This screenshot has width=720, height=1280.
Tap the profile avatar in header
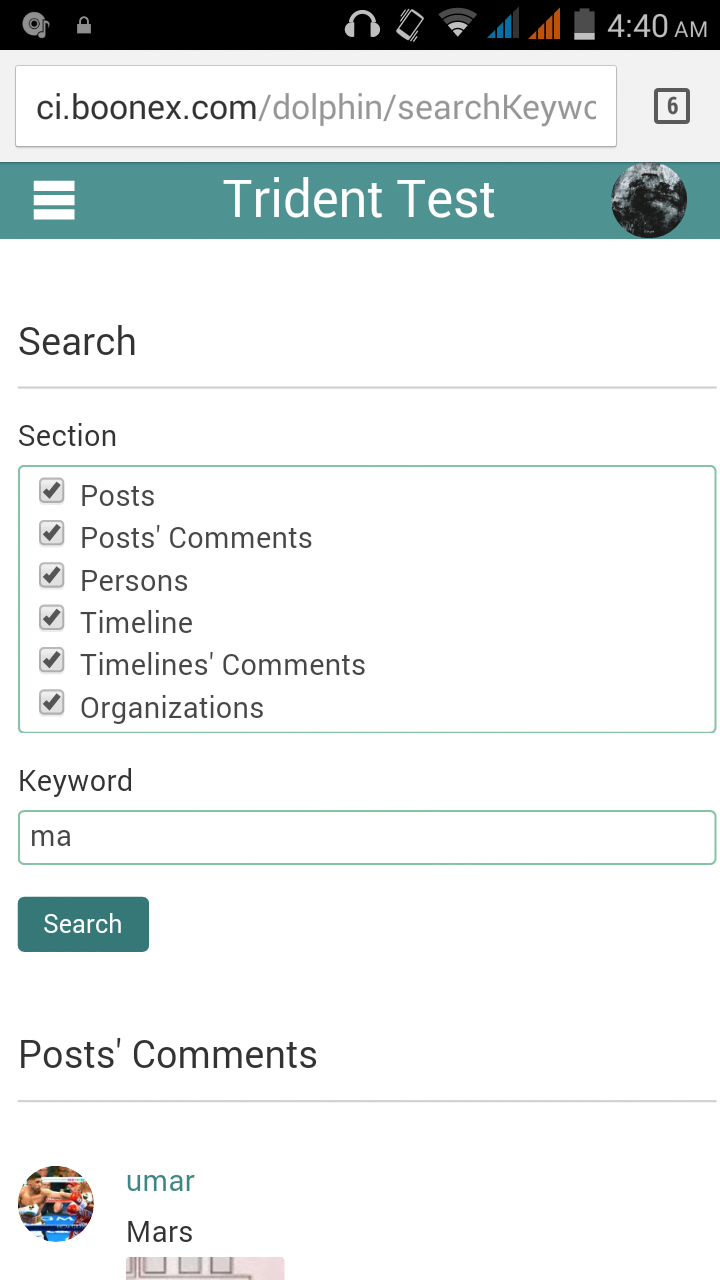(x=648, y=200)
